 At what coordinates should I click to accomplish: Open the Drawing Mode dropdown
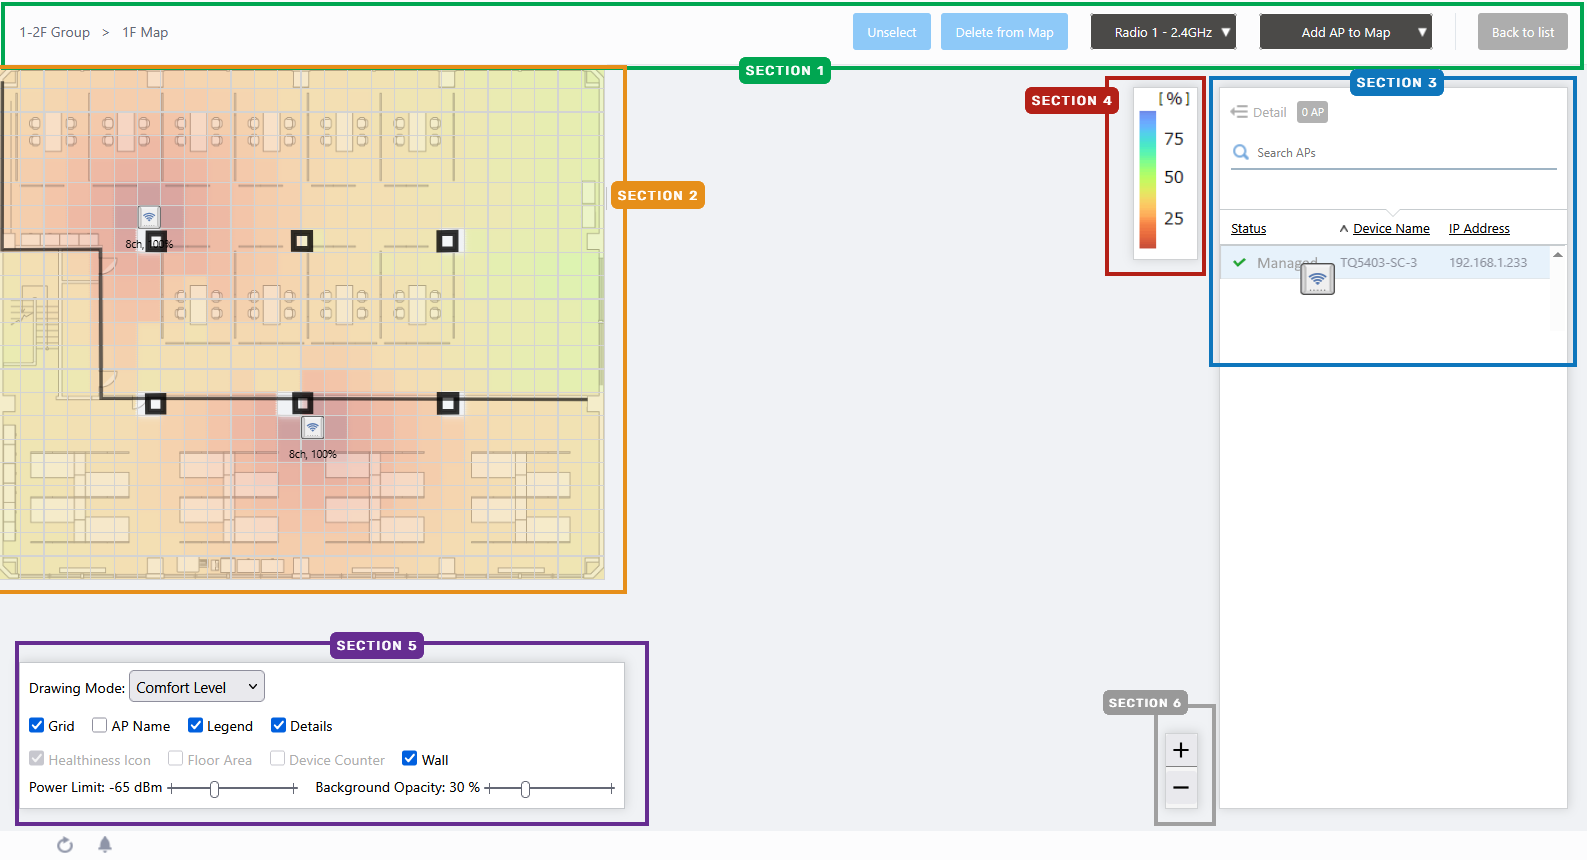(197, 687)
